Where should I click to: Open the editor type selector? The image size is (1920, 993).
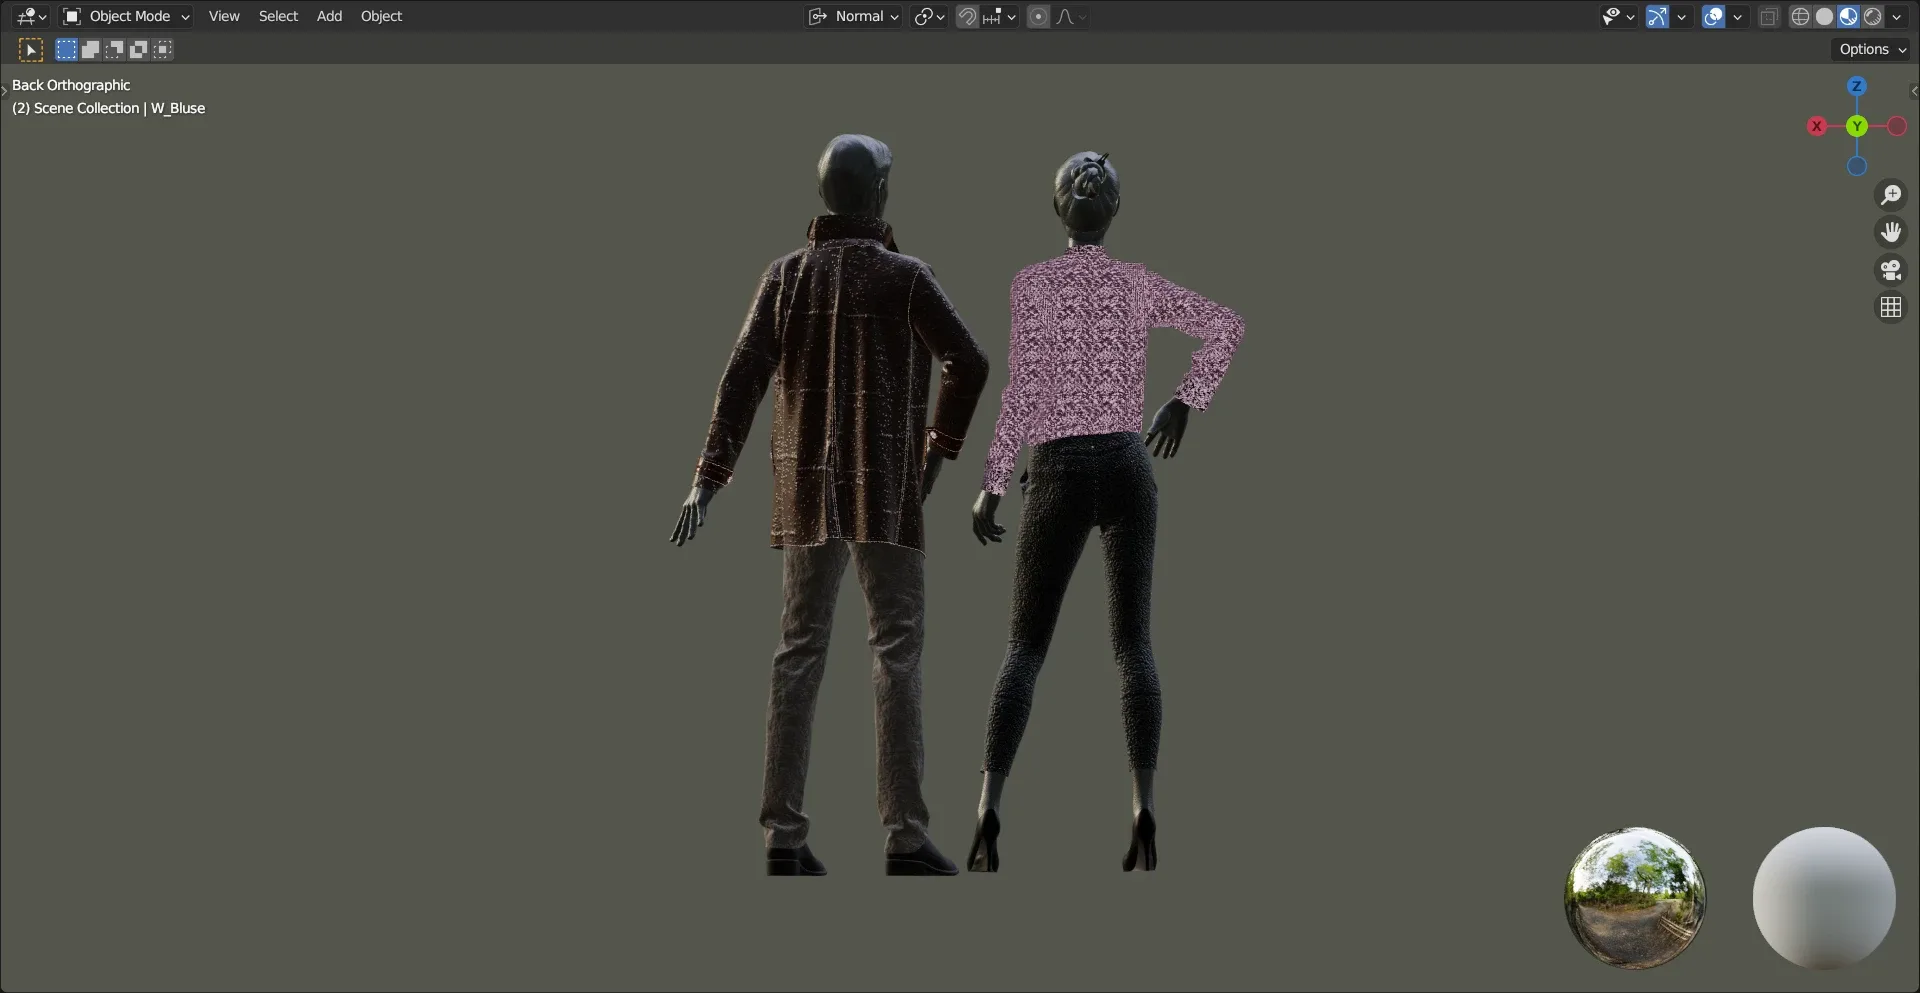coord(31,16)
